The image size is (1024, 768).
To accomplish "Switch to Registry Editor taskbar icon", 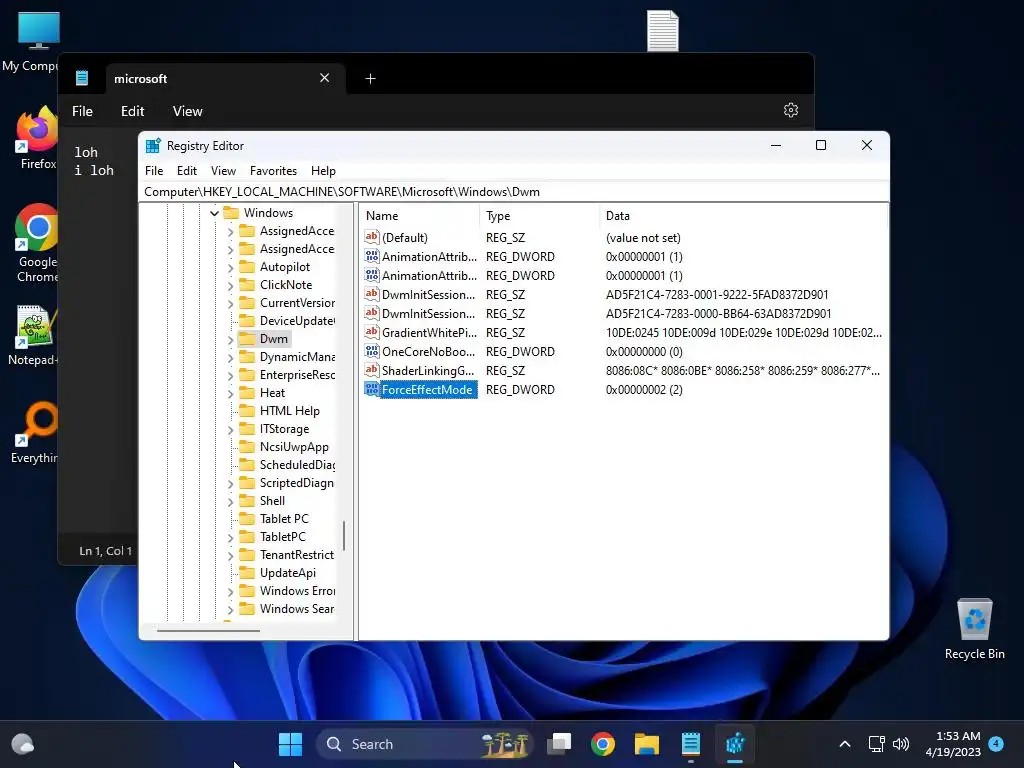I will coord(735,744).
